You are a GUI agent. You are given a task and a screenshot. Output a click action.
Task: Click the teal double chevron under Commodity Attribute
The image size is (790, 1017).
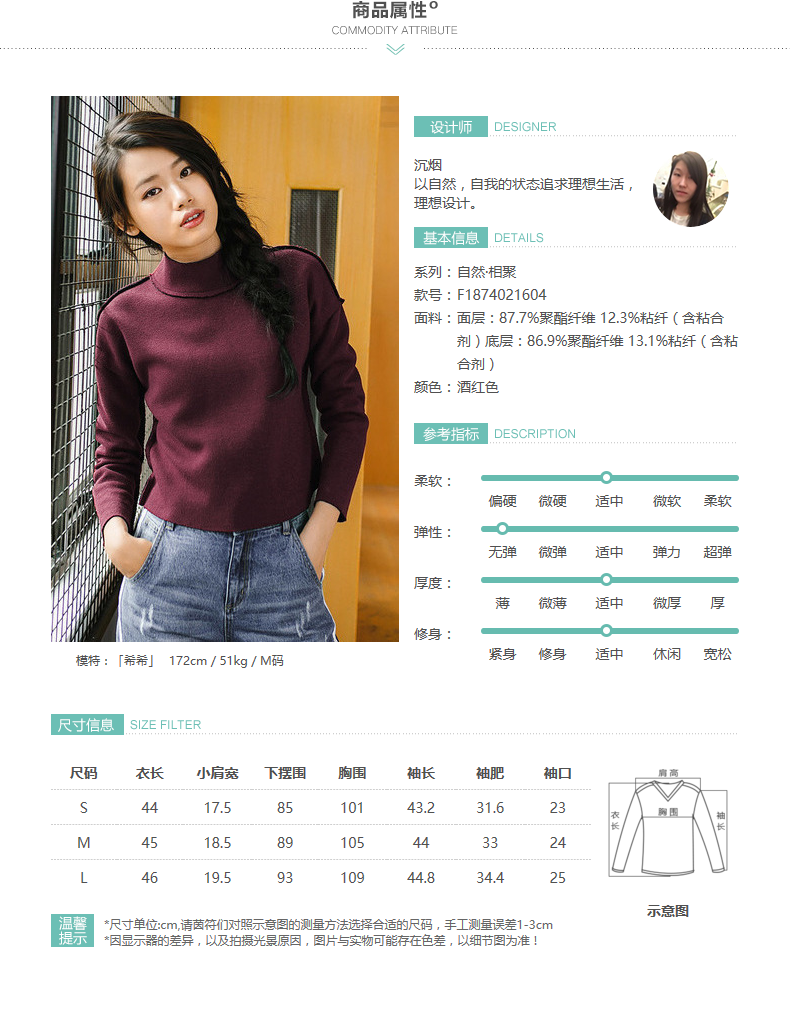pos(395,49)
